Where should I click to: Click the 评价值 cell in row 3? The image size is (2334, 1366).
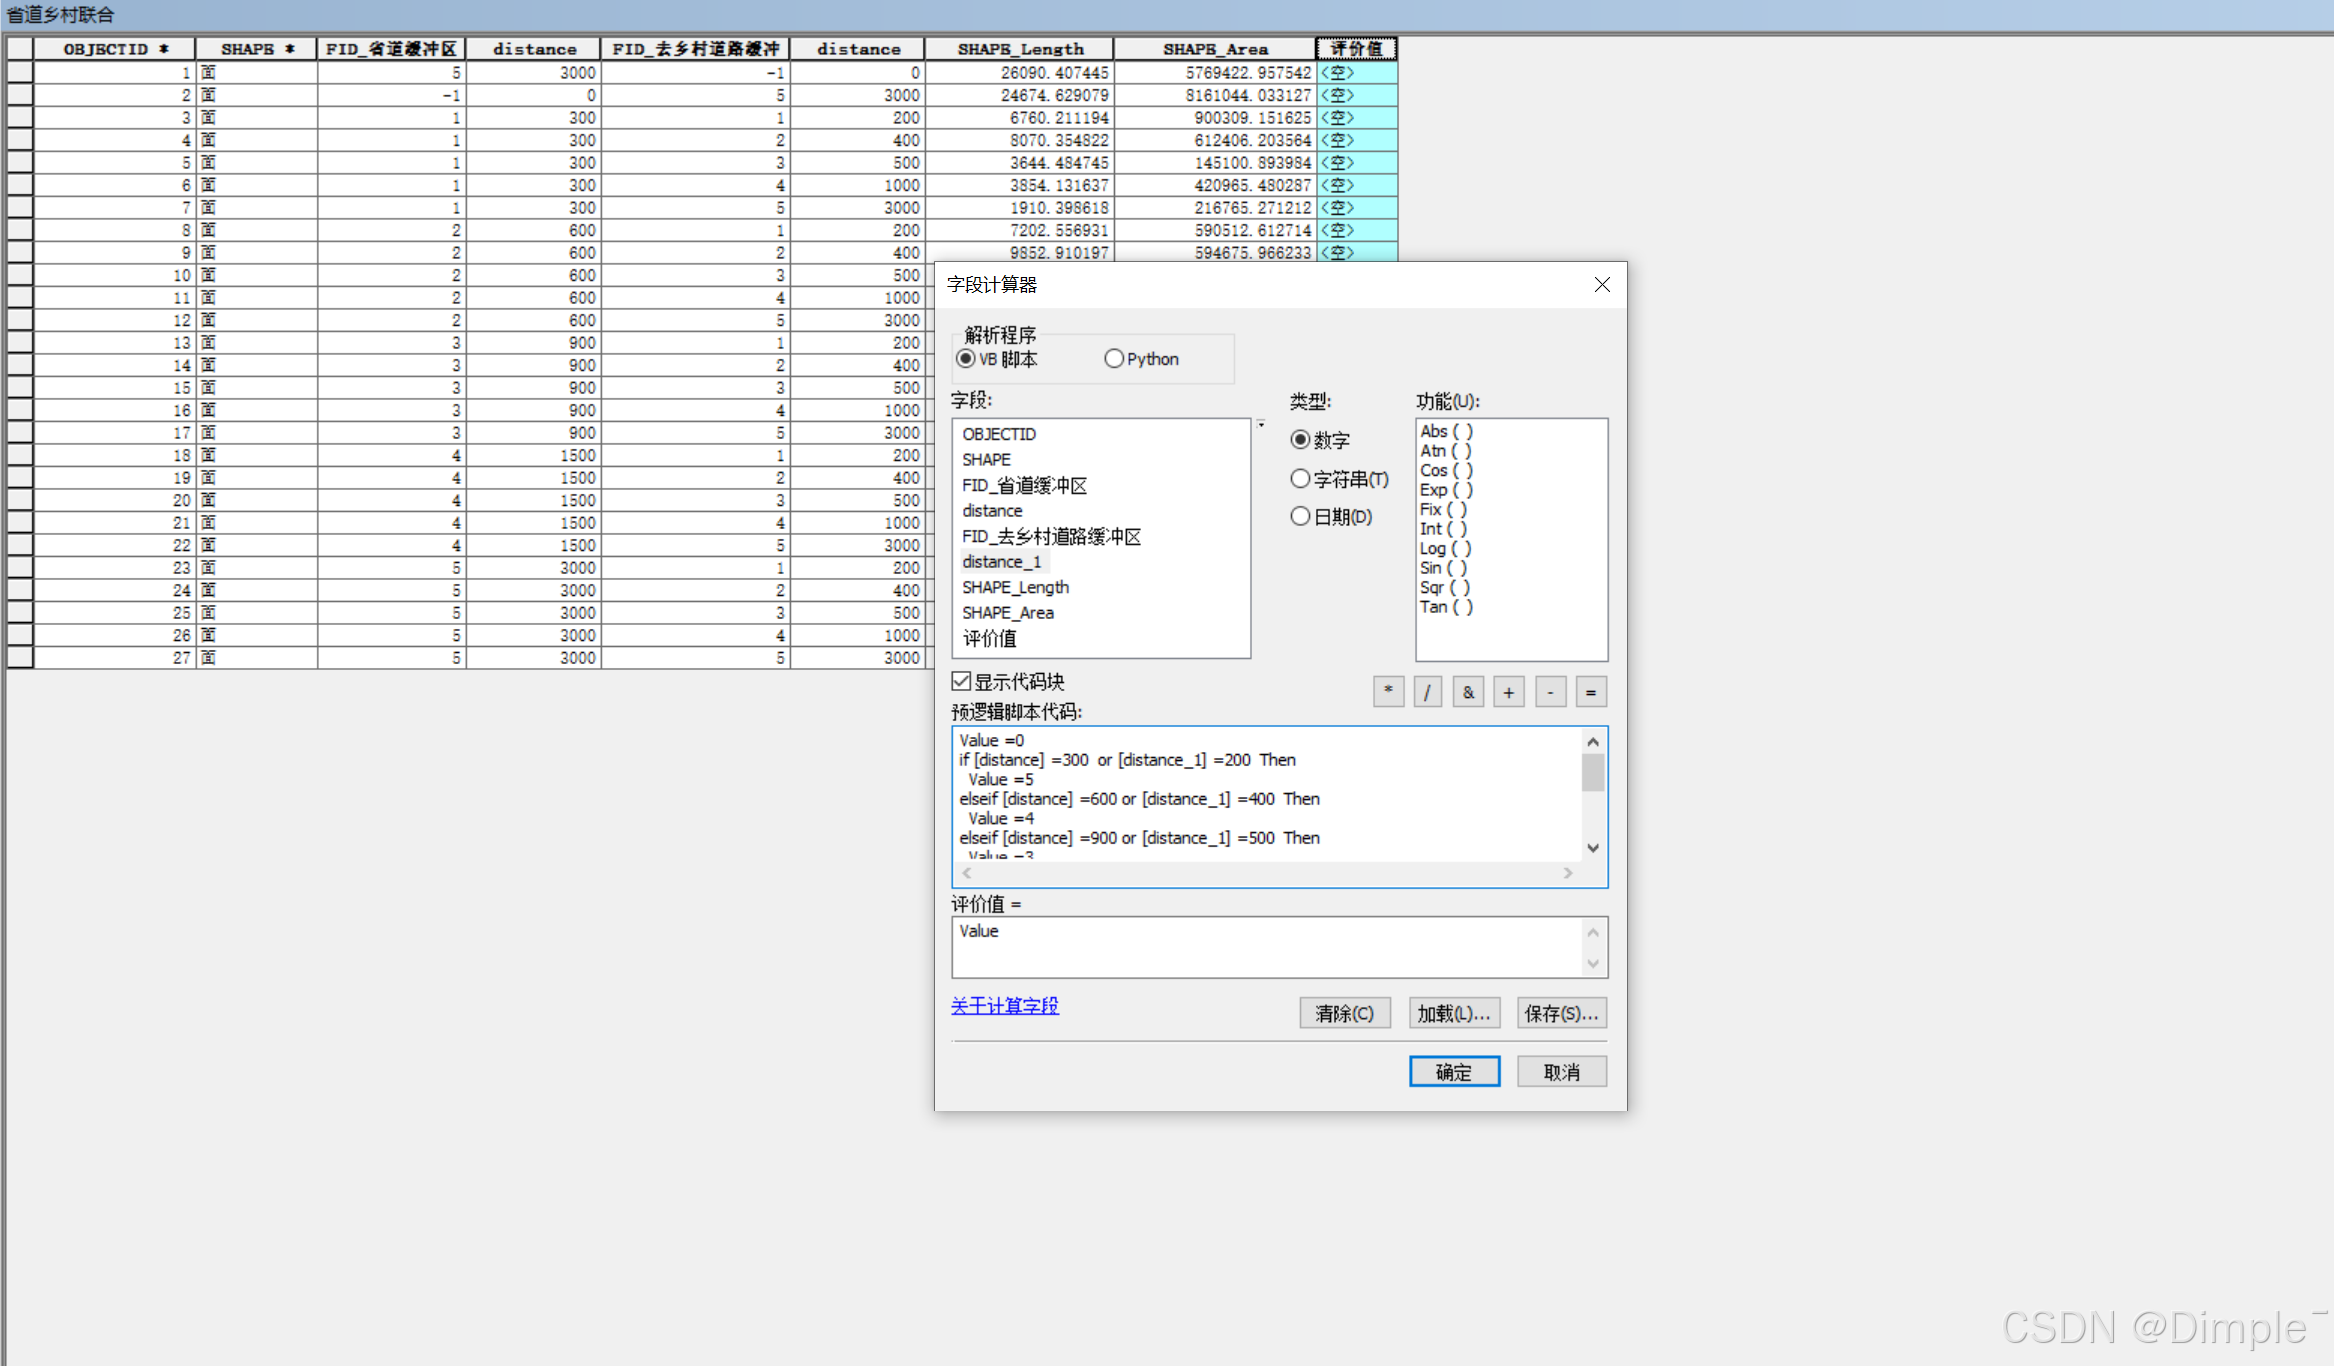click(1357, 118)
